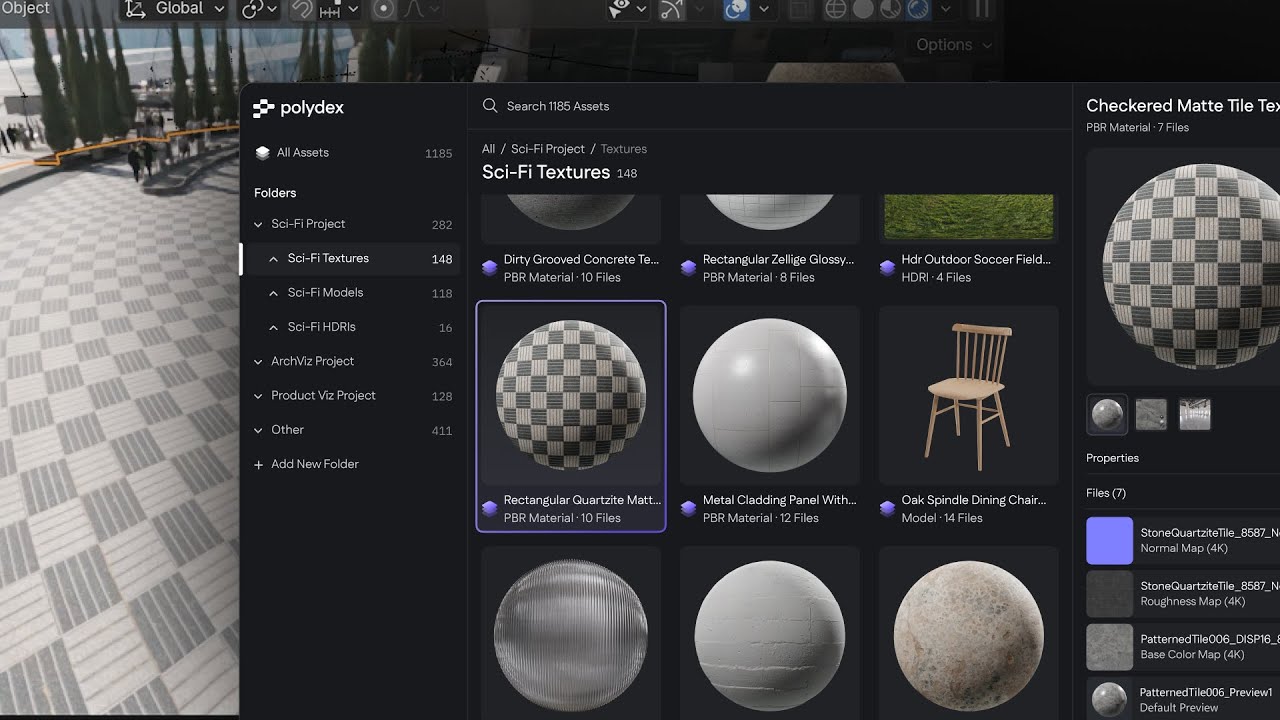Click the Base Color Map file thumbnail
Image resolution: width=1280 pixels, height=720 pixels.
tap(1109, 647)
